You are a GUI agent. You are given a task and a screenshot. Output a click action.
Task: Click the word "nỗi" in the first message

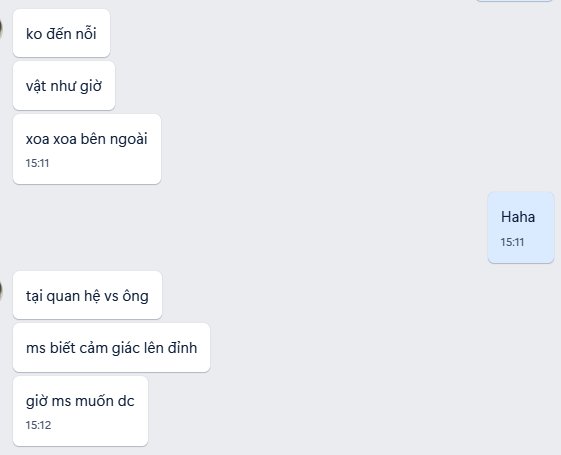click(x=86, y=34)
